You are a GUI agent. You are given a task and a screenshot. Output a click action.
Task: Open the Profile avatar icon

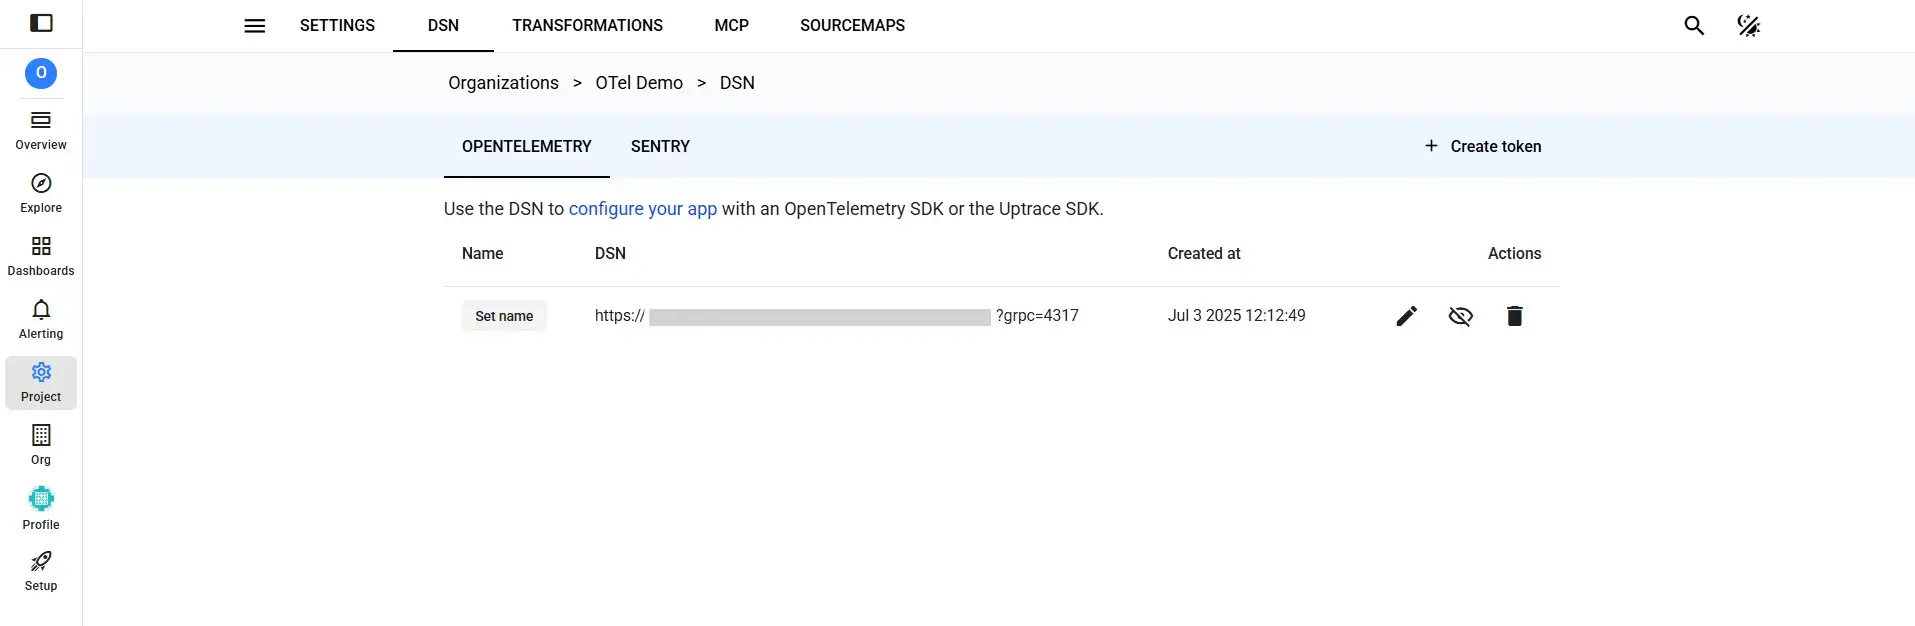click(x=41, y=498)
